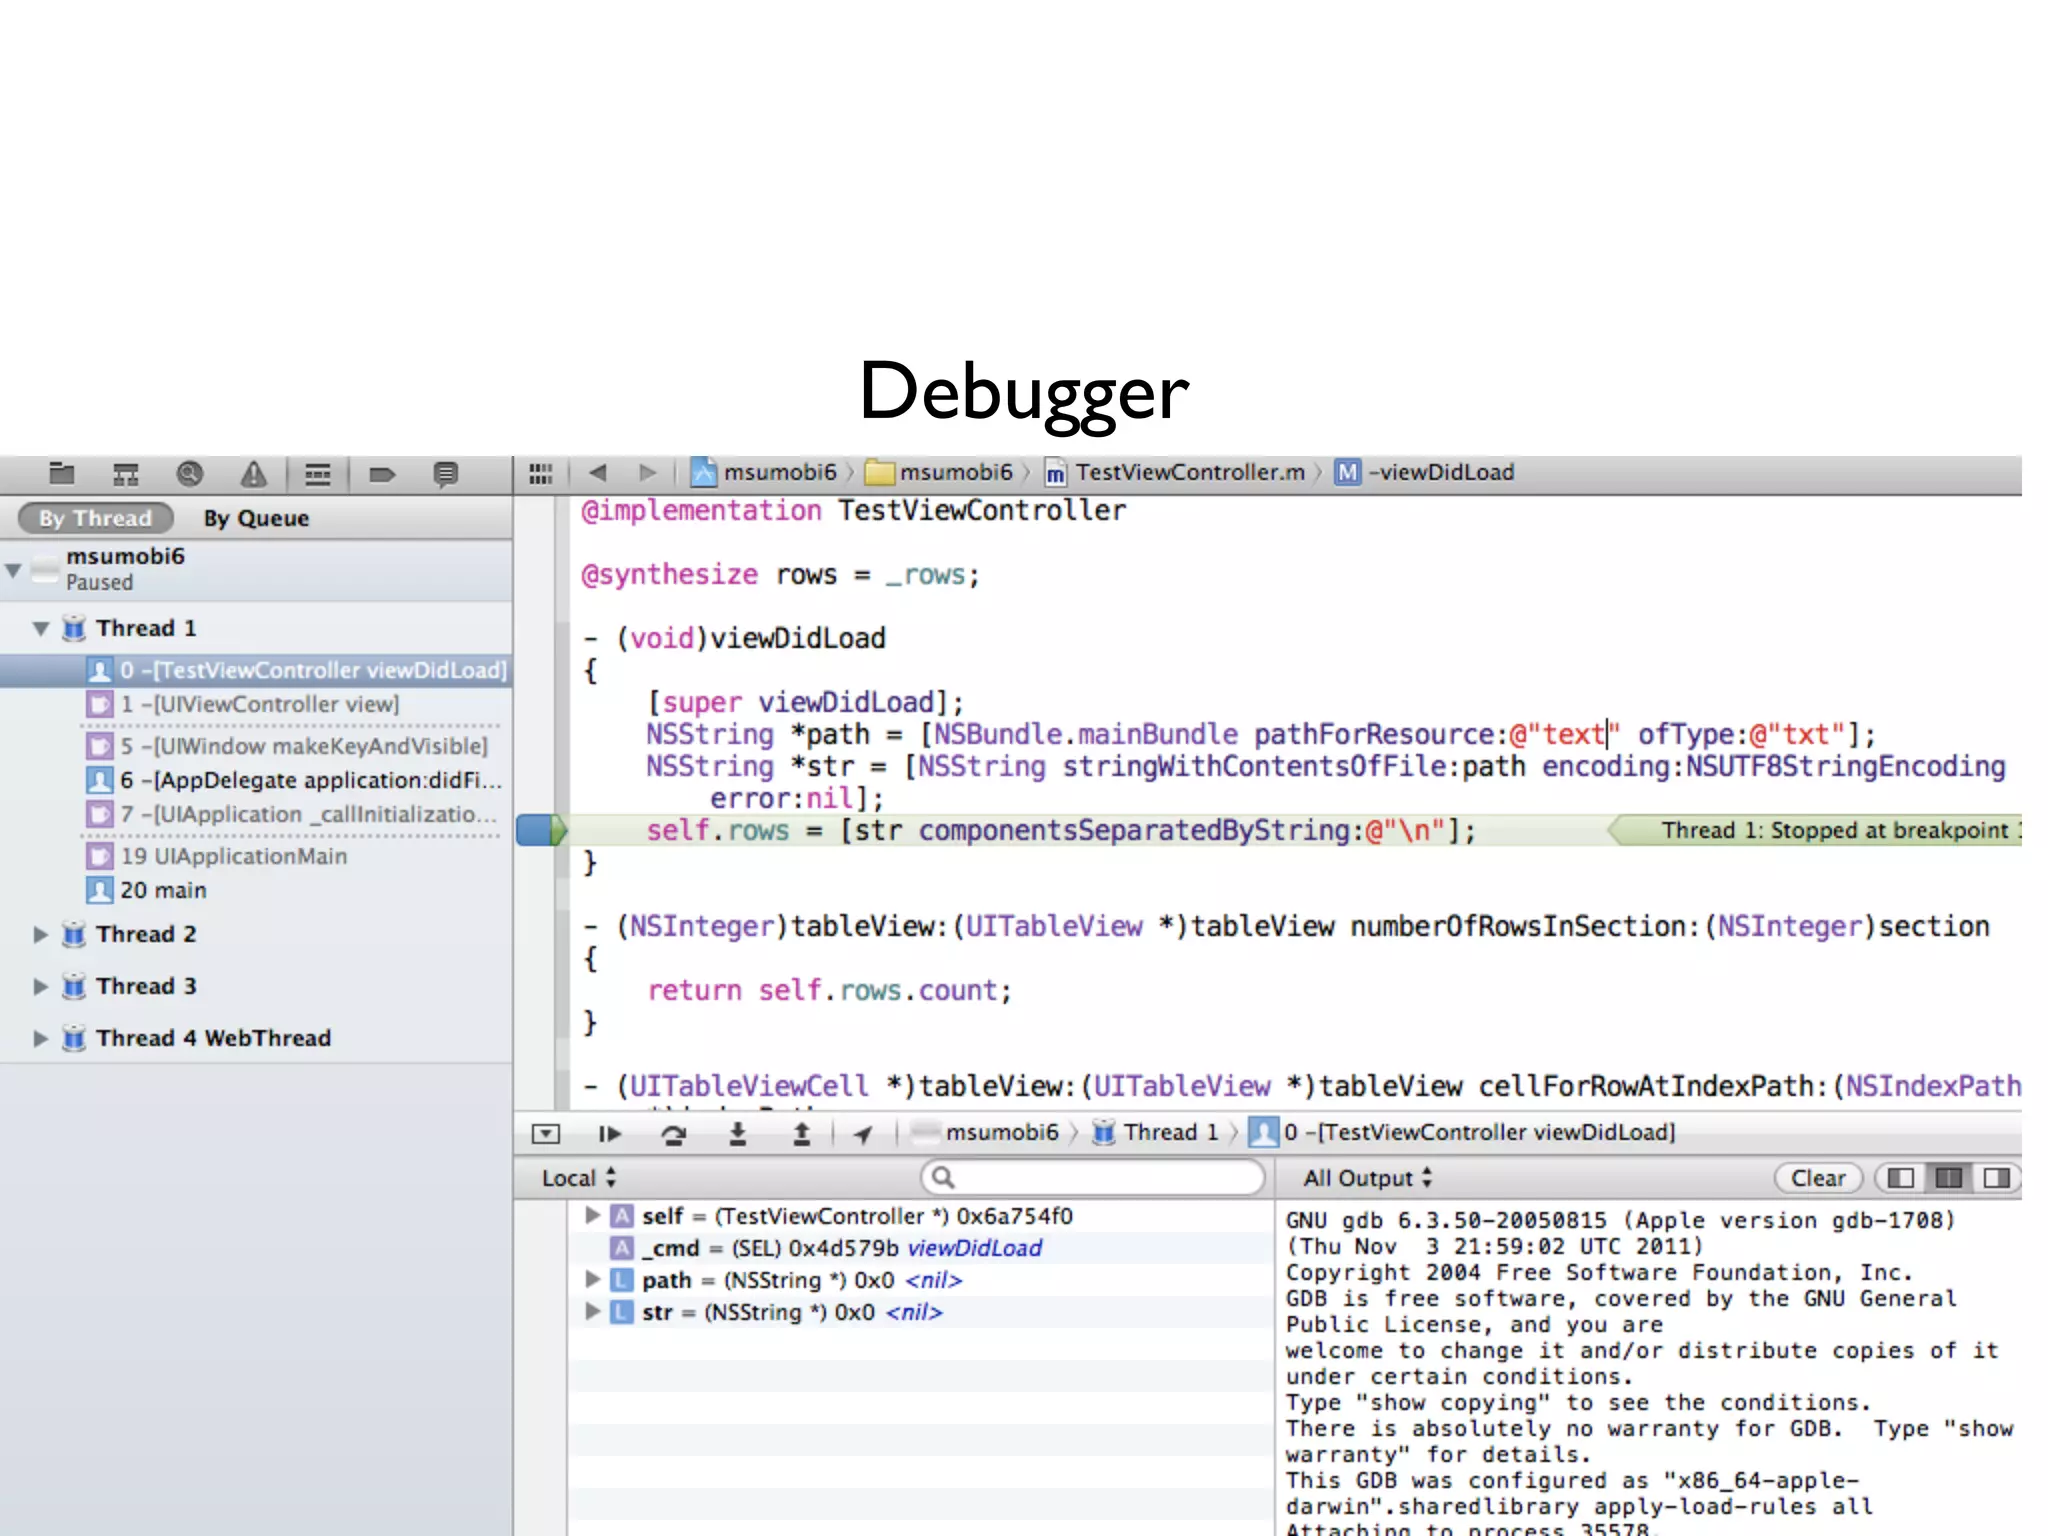Screen dimensions: 2048x1536
Task: Click Thread 1 in debug bar
Action: coord(1156,1132)
